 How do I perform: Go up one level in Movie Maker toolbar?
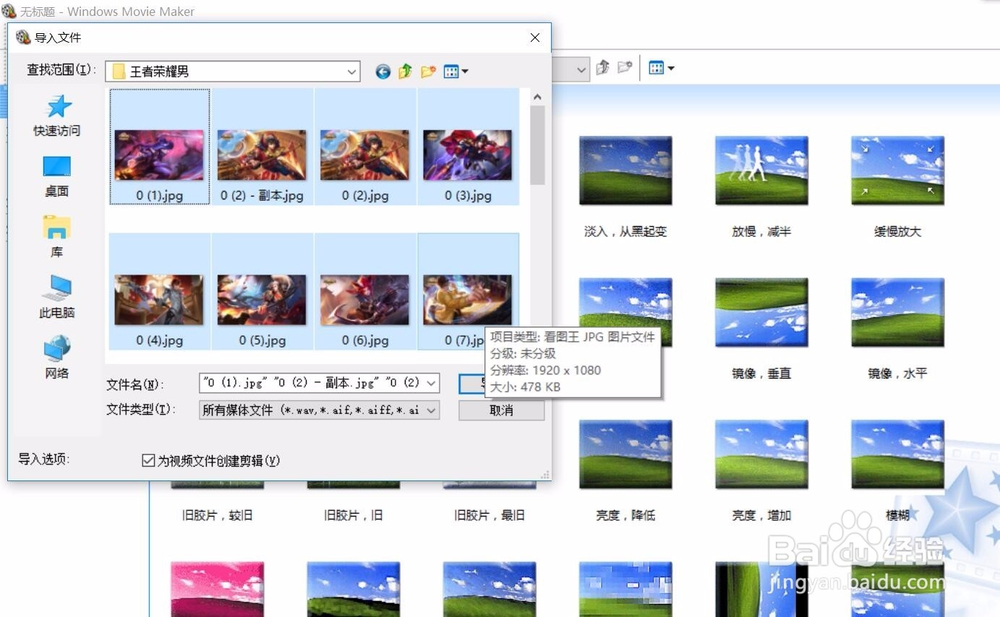coord(603,68)
